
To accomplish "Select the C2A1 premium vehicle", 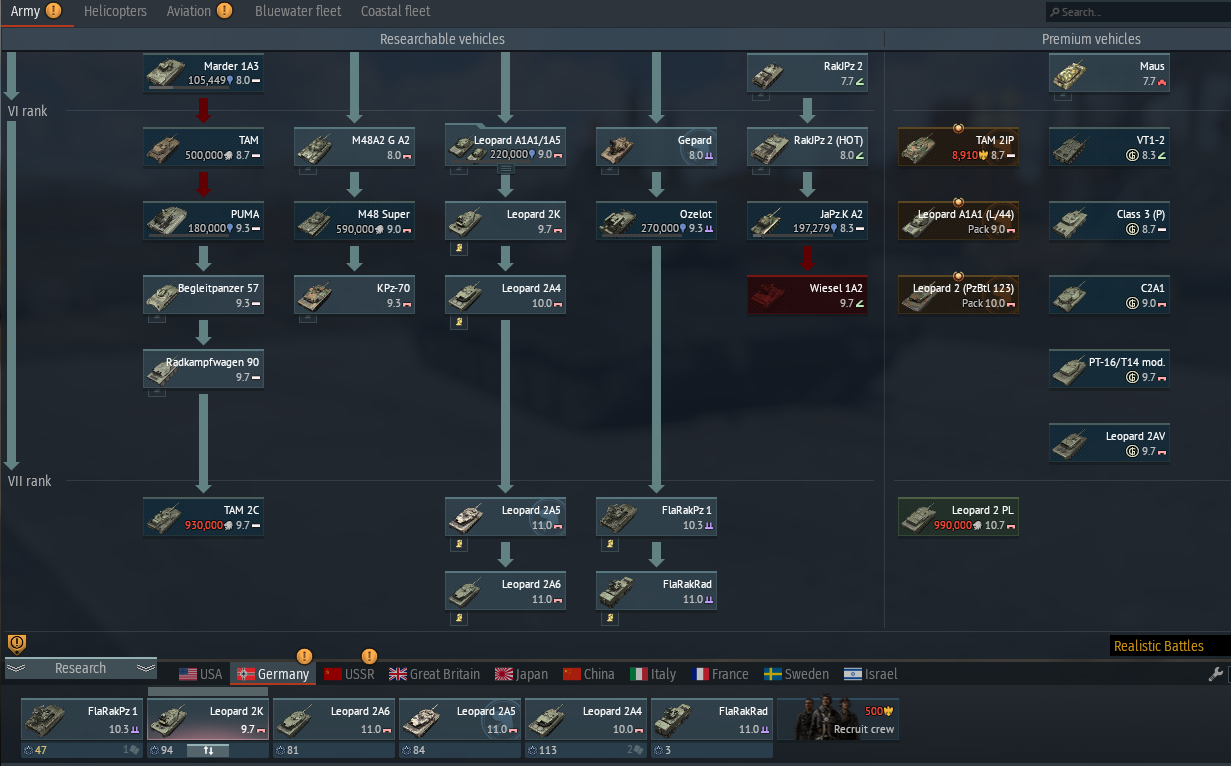I will click(1110, 296).
